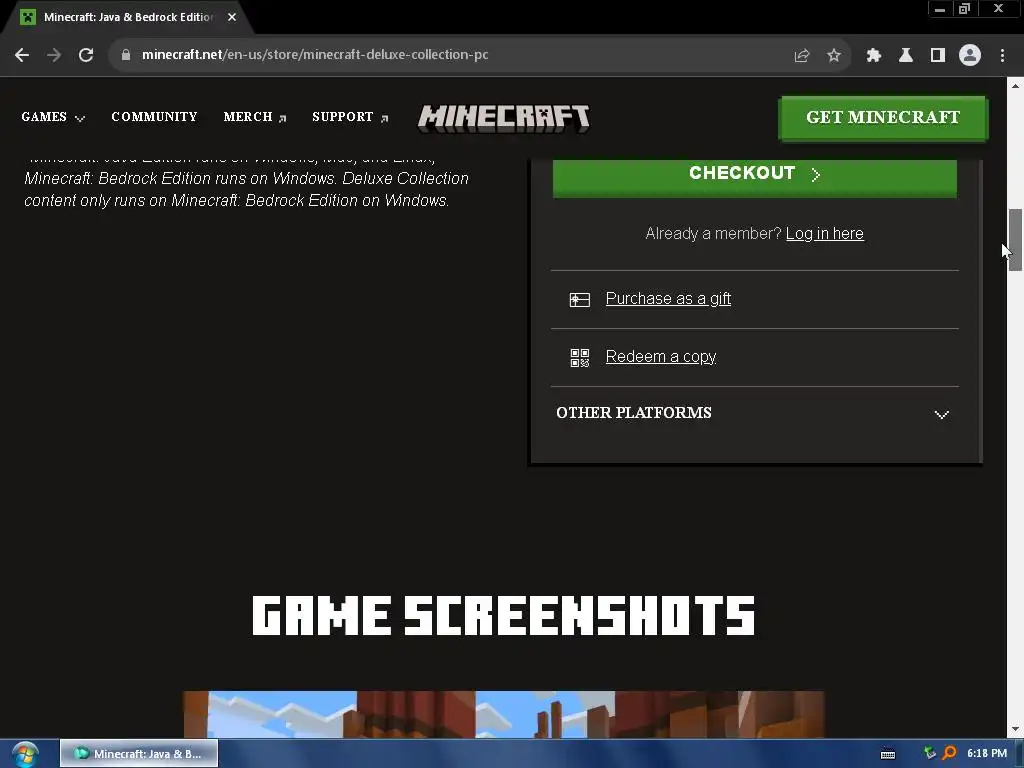Click the QR code redeem icon
Image resolution: width=1024 pixels, height=768 pixels.
579,358
